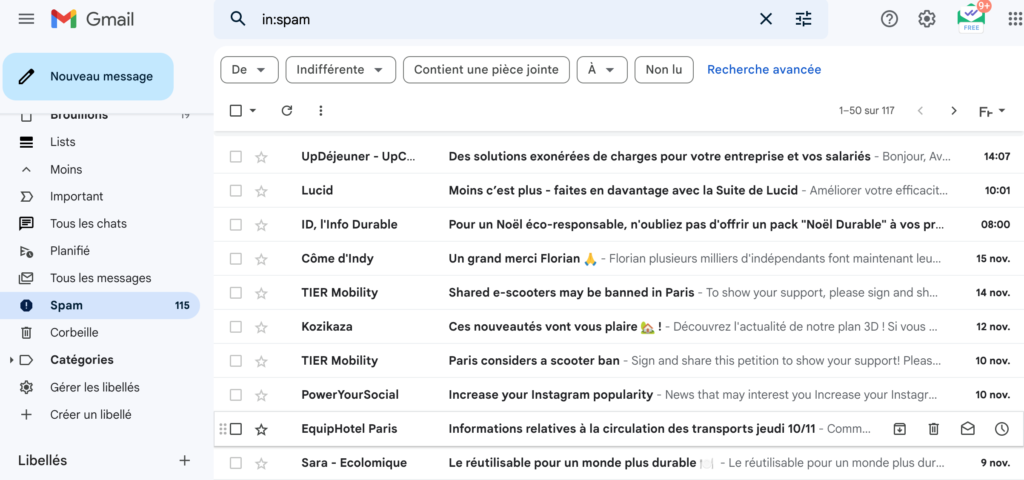This screenshot has width=1024, height=480.
Task: Clear the search with the X icon
Action: tap(765, 19)
